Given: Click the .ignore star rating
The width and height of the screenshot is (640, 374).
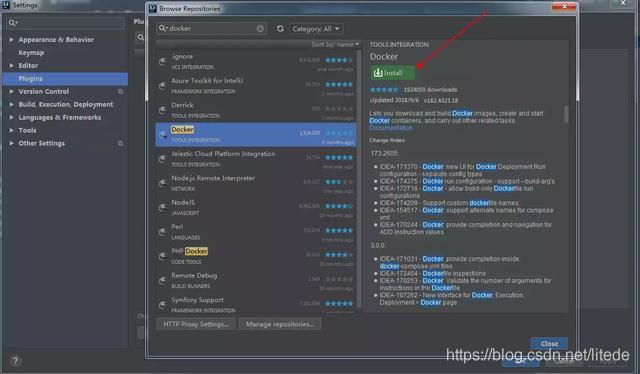Looking at the screenshot, I should click(339, 60).
